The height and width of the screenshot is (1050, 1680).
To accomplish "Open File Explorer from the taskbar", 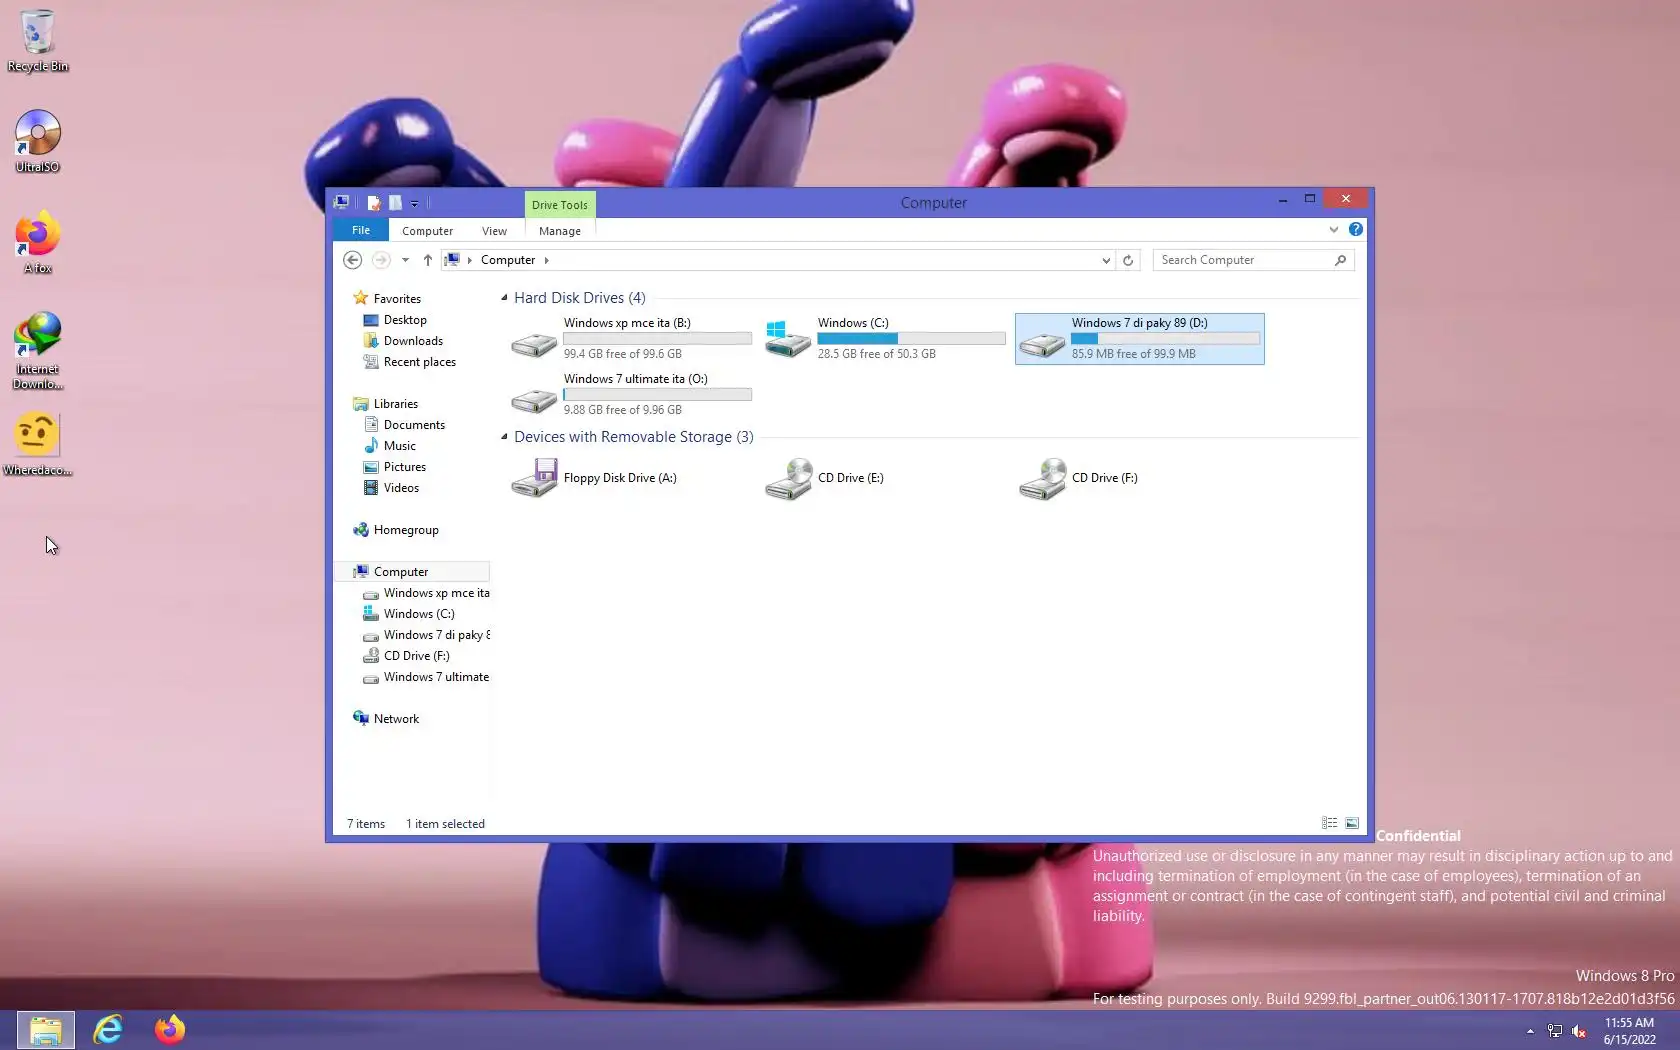I will (45, 1029).
